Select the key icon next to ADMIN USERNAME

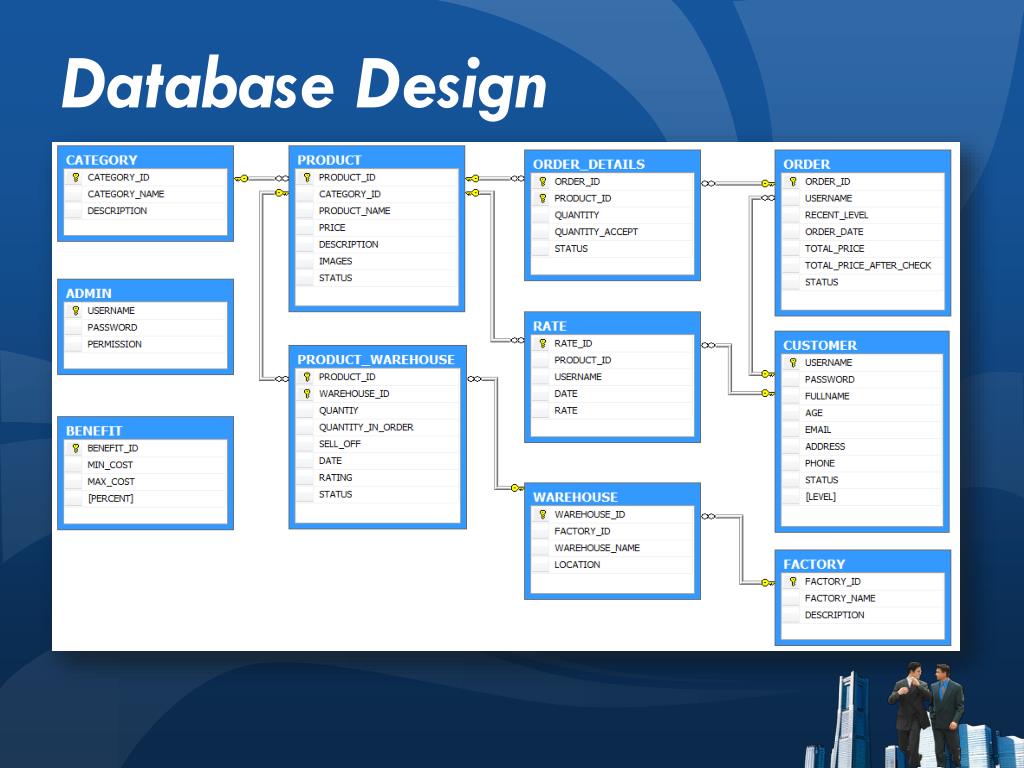76,310
